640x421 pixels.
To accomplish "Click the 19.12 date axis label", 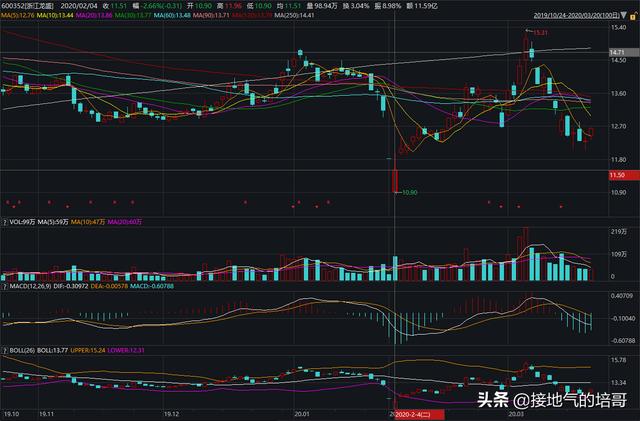I will (171, 414).
